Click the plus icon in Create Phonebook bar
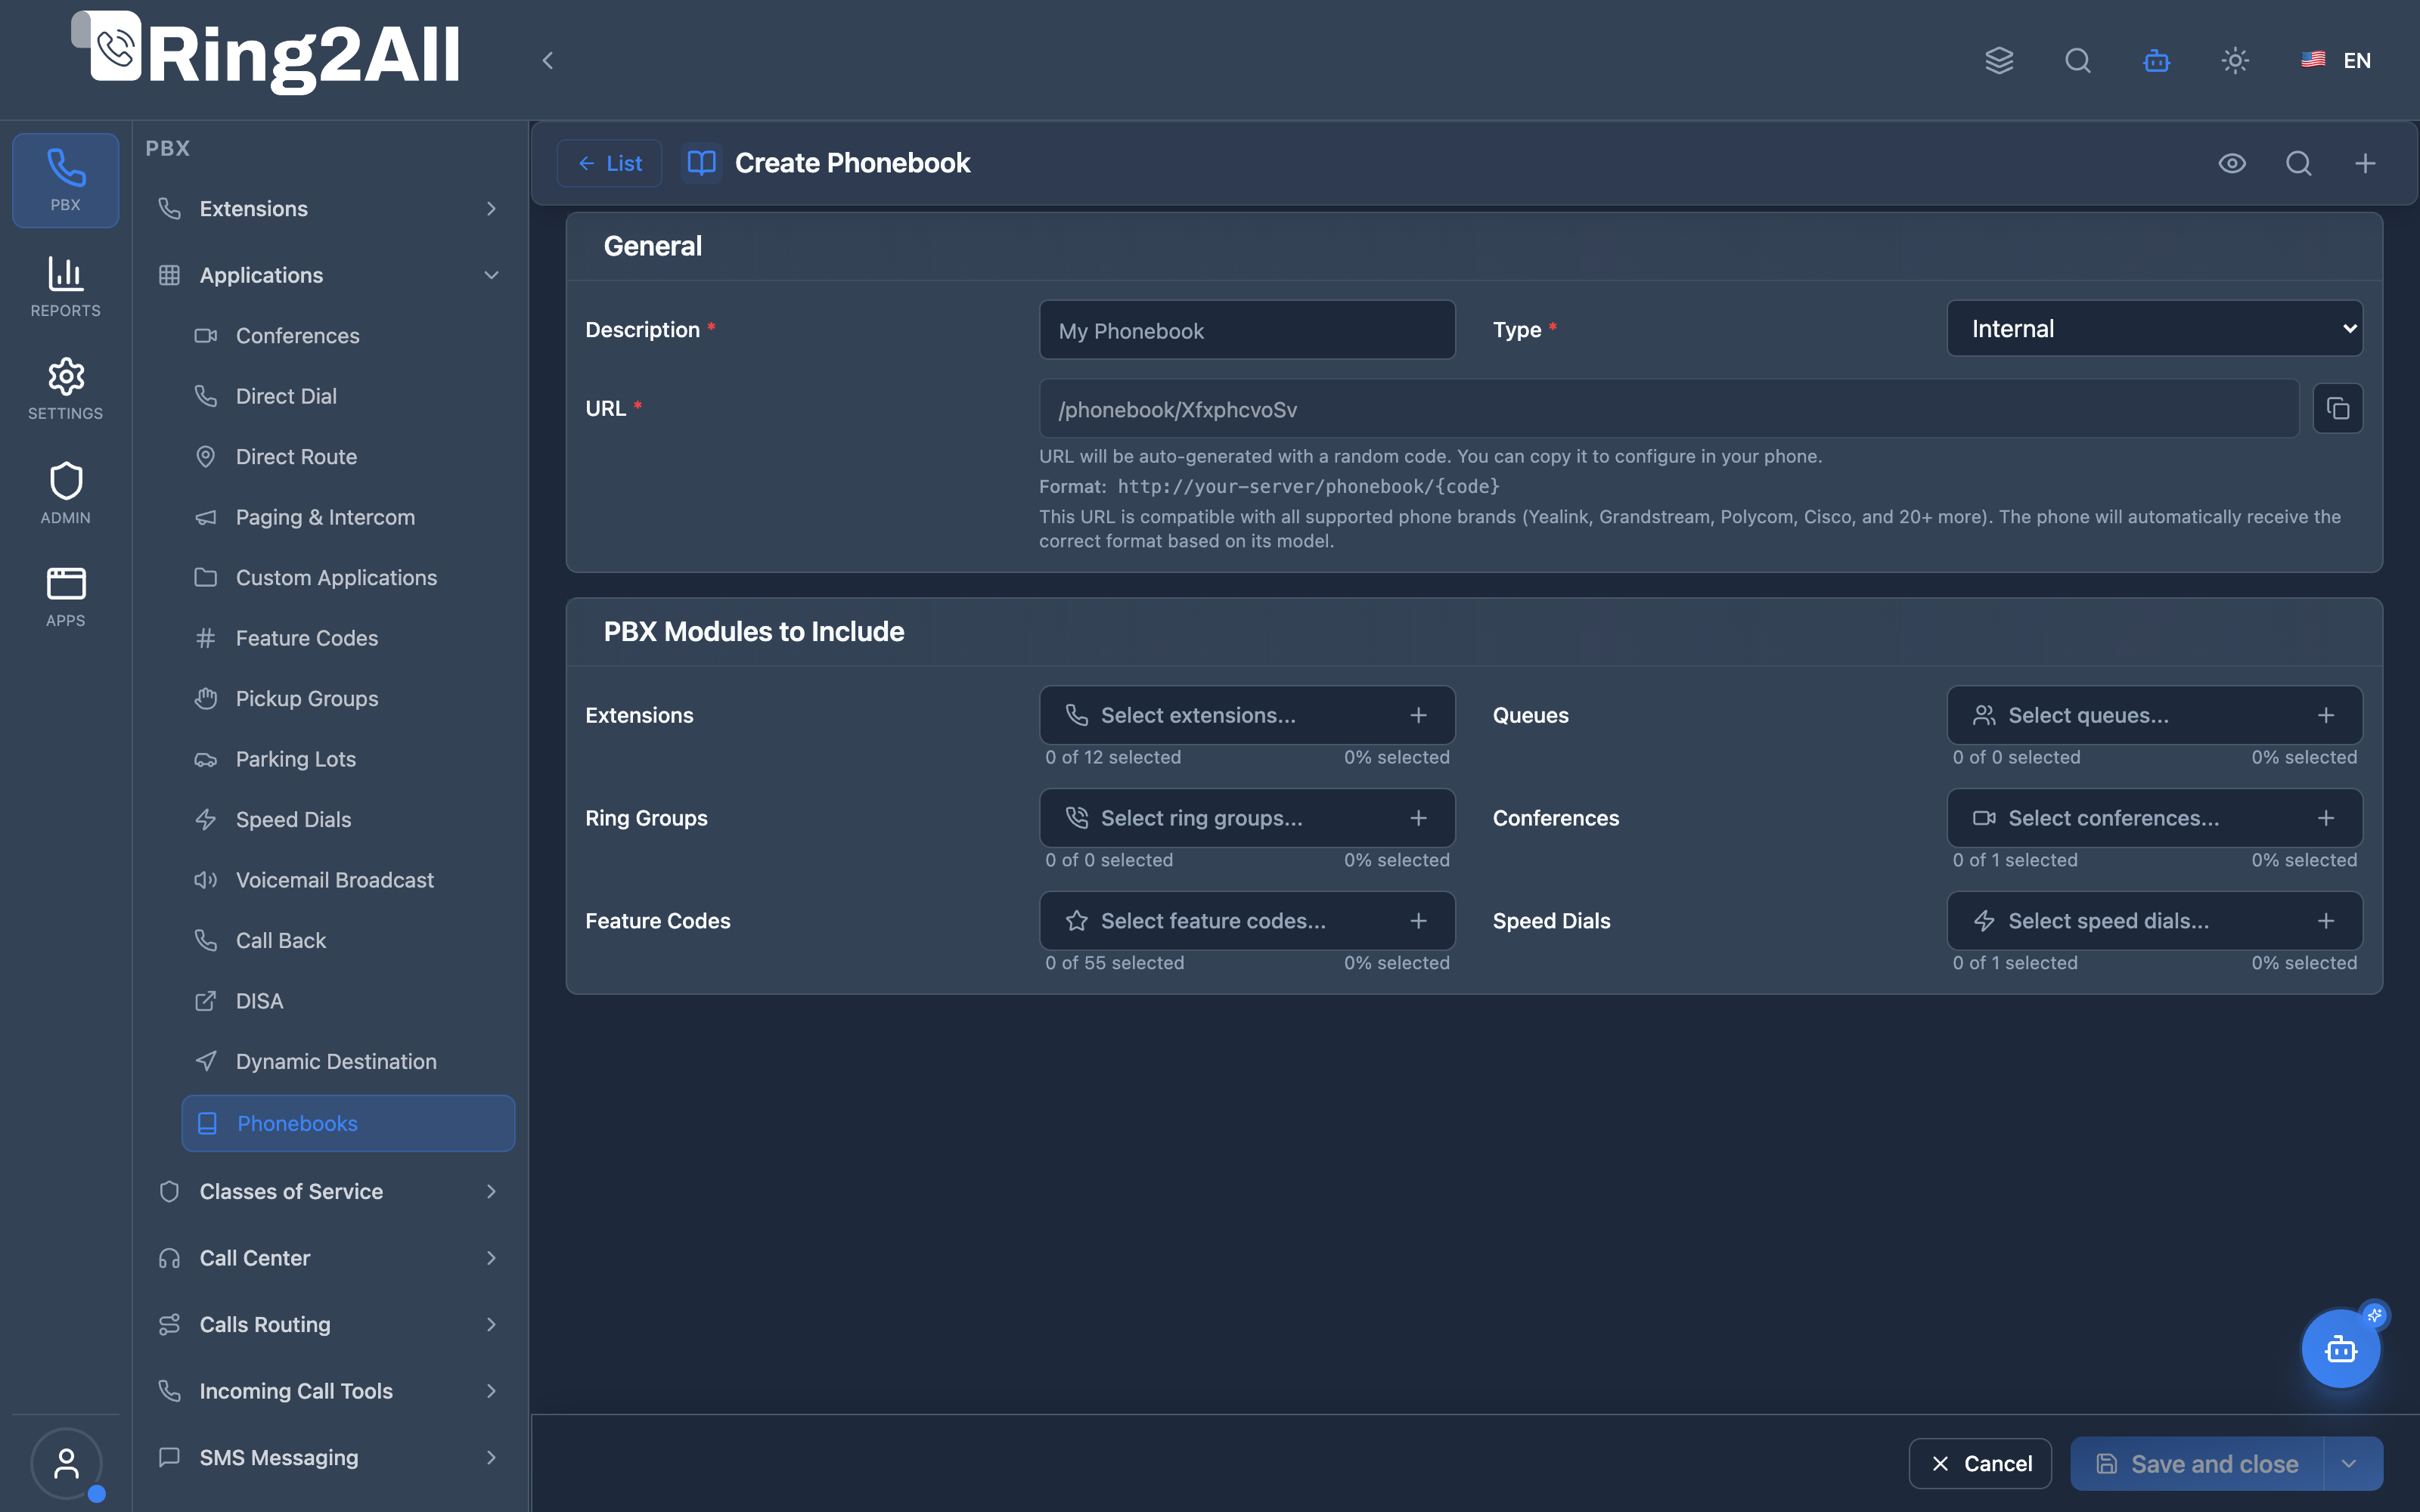Screen dimensions: 2420x1512 (x=2365, y=163)
